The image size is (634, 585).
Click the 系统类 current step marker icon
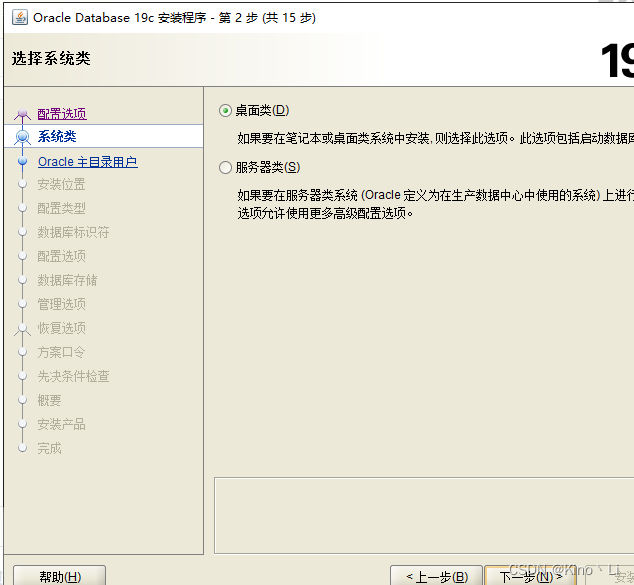[x=22, y=137]
